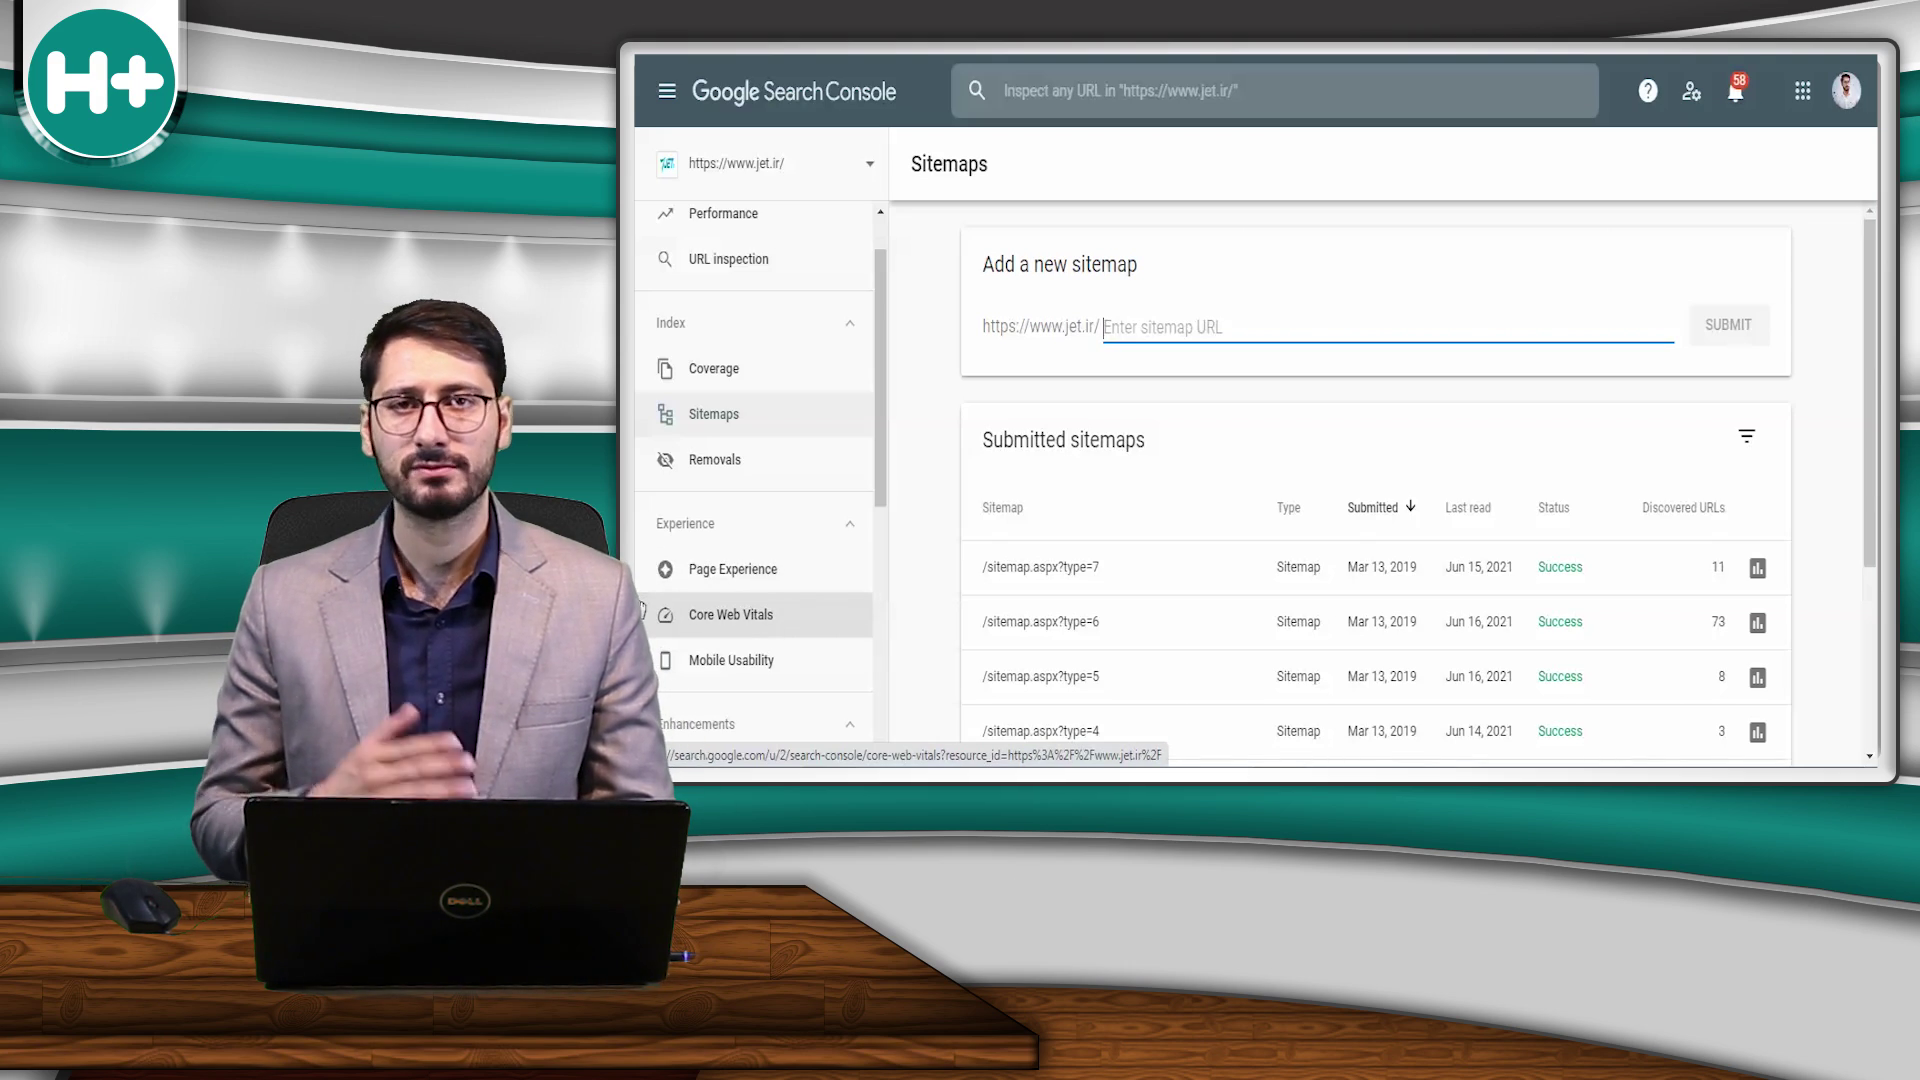This screenshot has height=1080, width=1920.
Task: Open the notifications bell with 58 badge
Action: pyautogui.click(x=1736, y=91)
